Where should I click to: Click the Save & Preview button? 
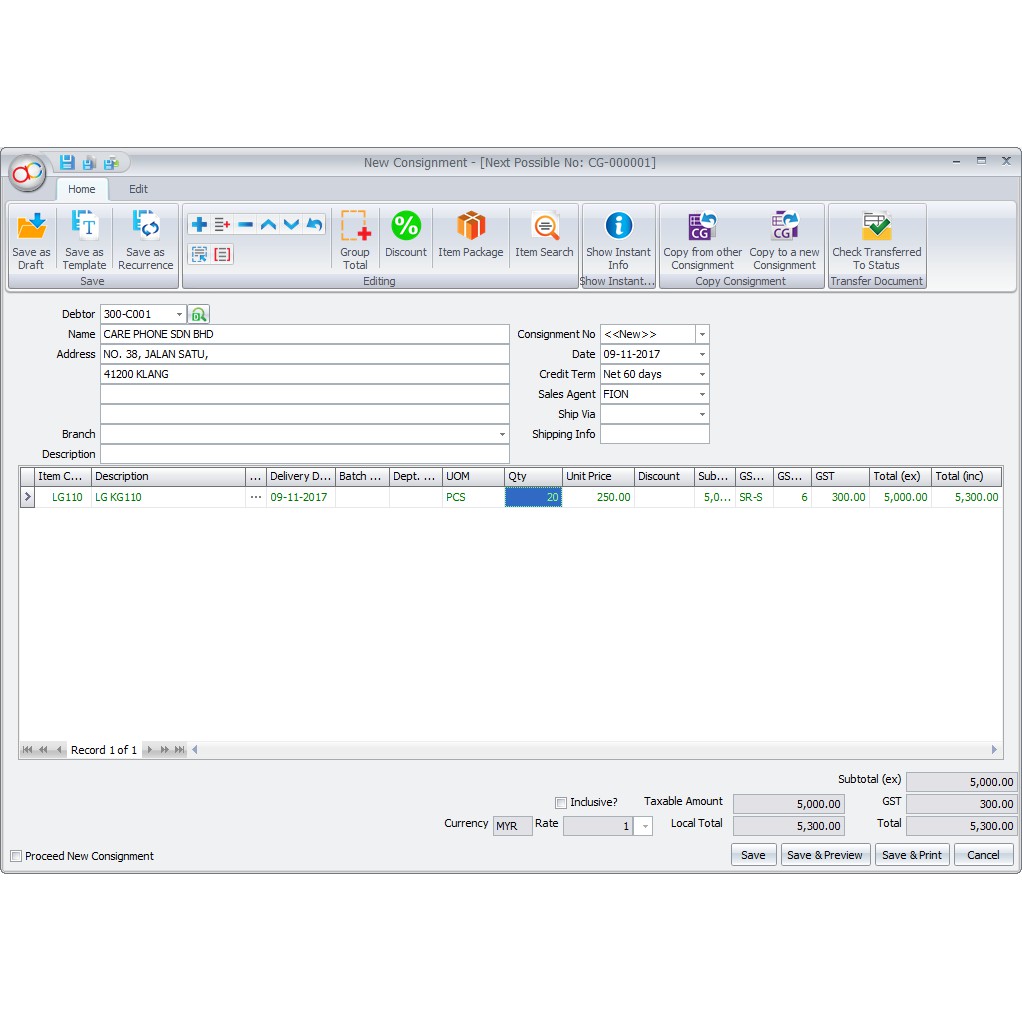click(x=825, y=855)
